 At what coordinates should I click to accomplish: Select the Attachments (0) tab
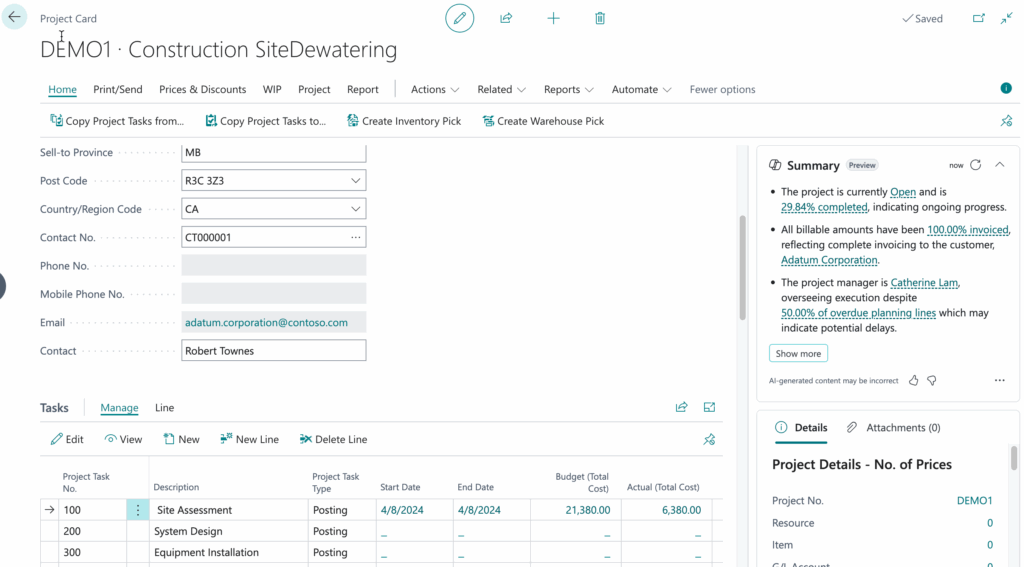[x=893, y=427]
